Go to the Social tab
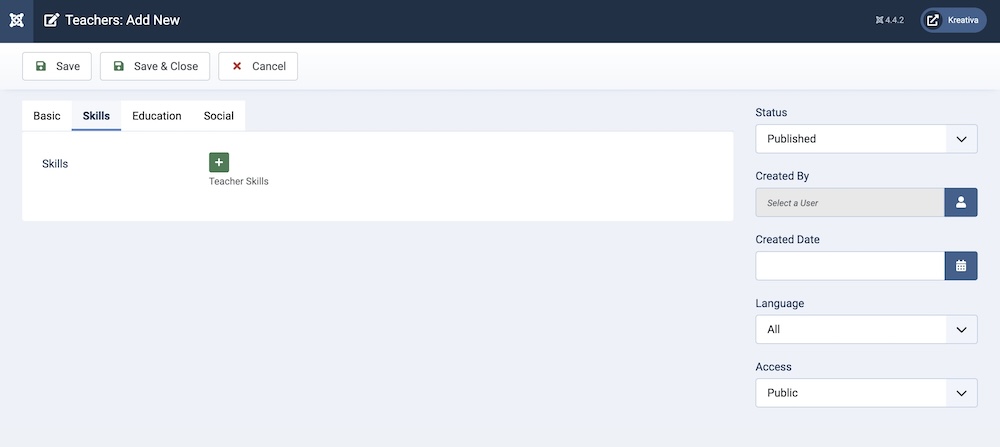The image size is (1000, 447). 219,115
